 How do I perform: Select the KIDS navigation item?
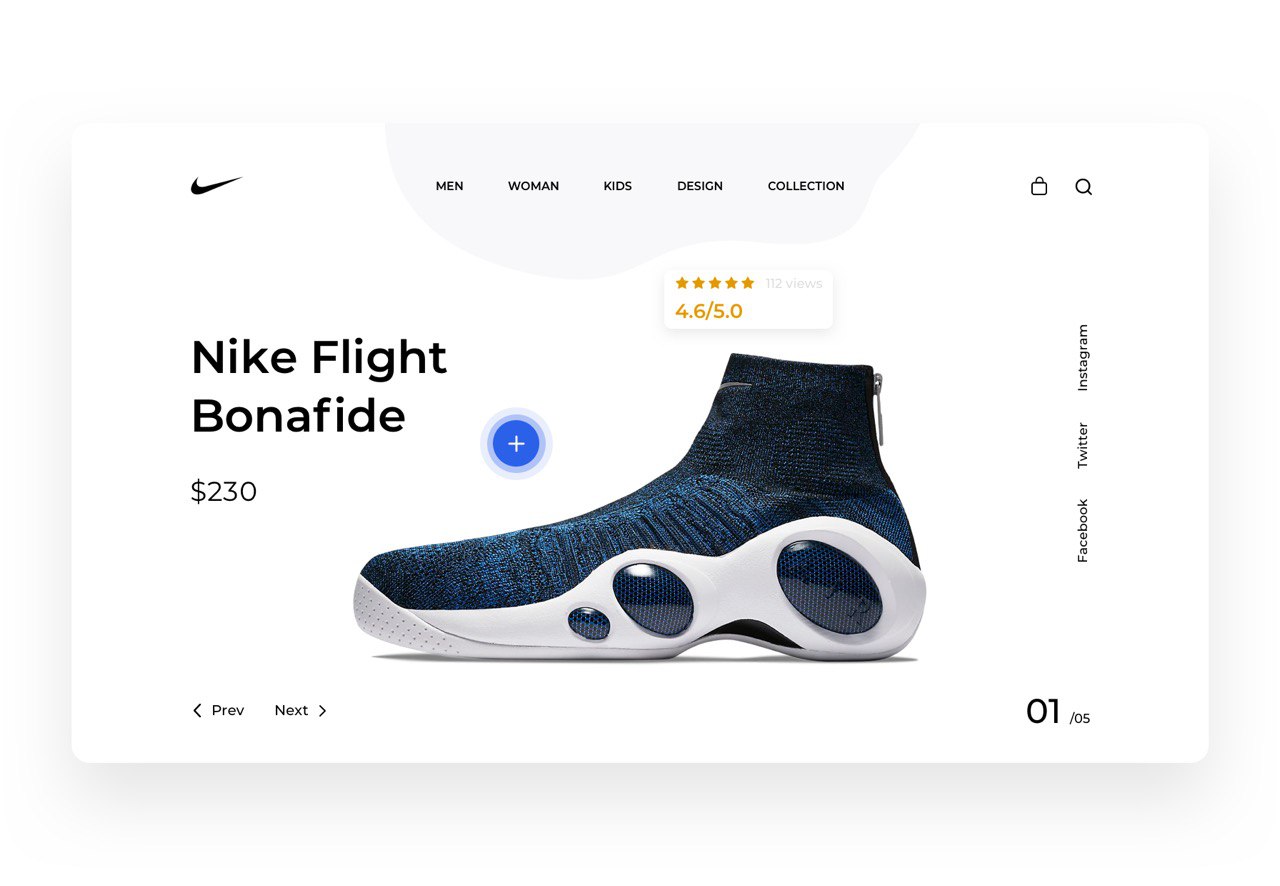tap(618, 186)
